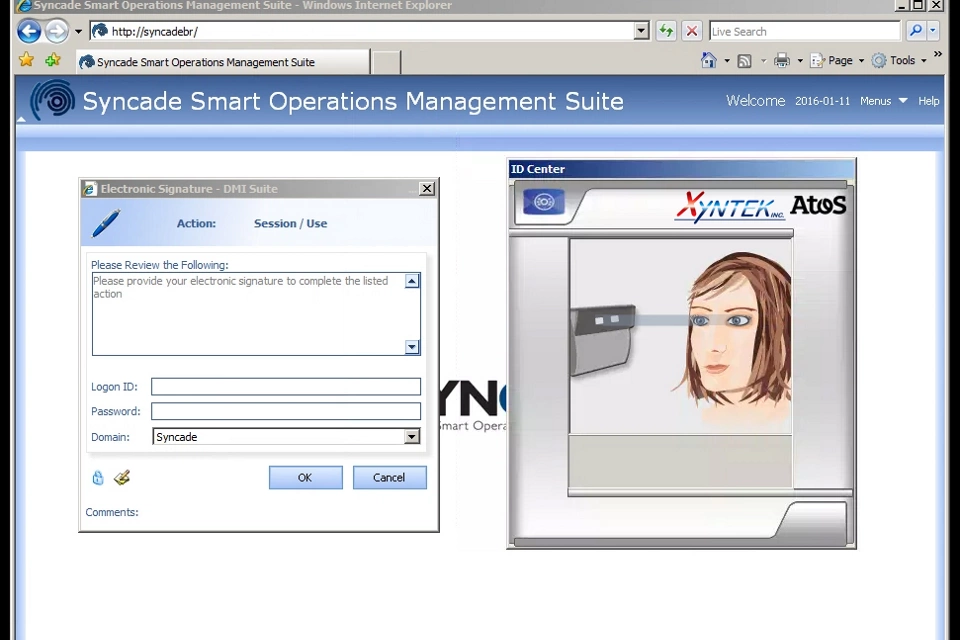Open the Favorites star icon
This screenshot has height=640, width=960.
point(26,61)
